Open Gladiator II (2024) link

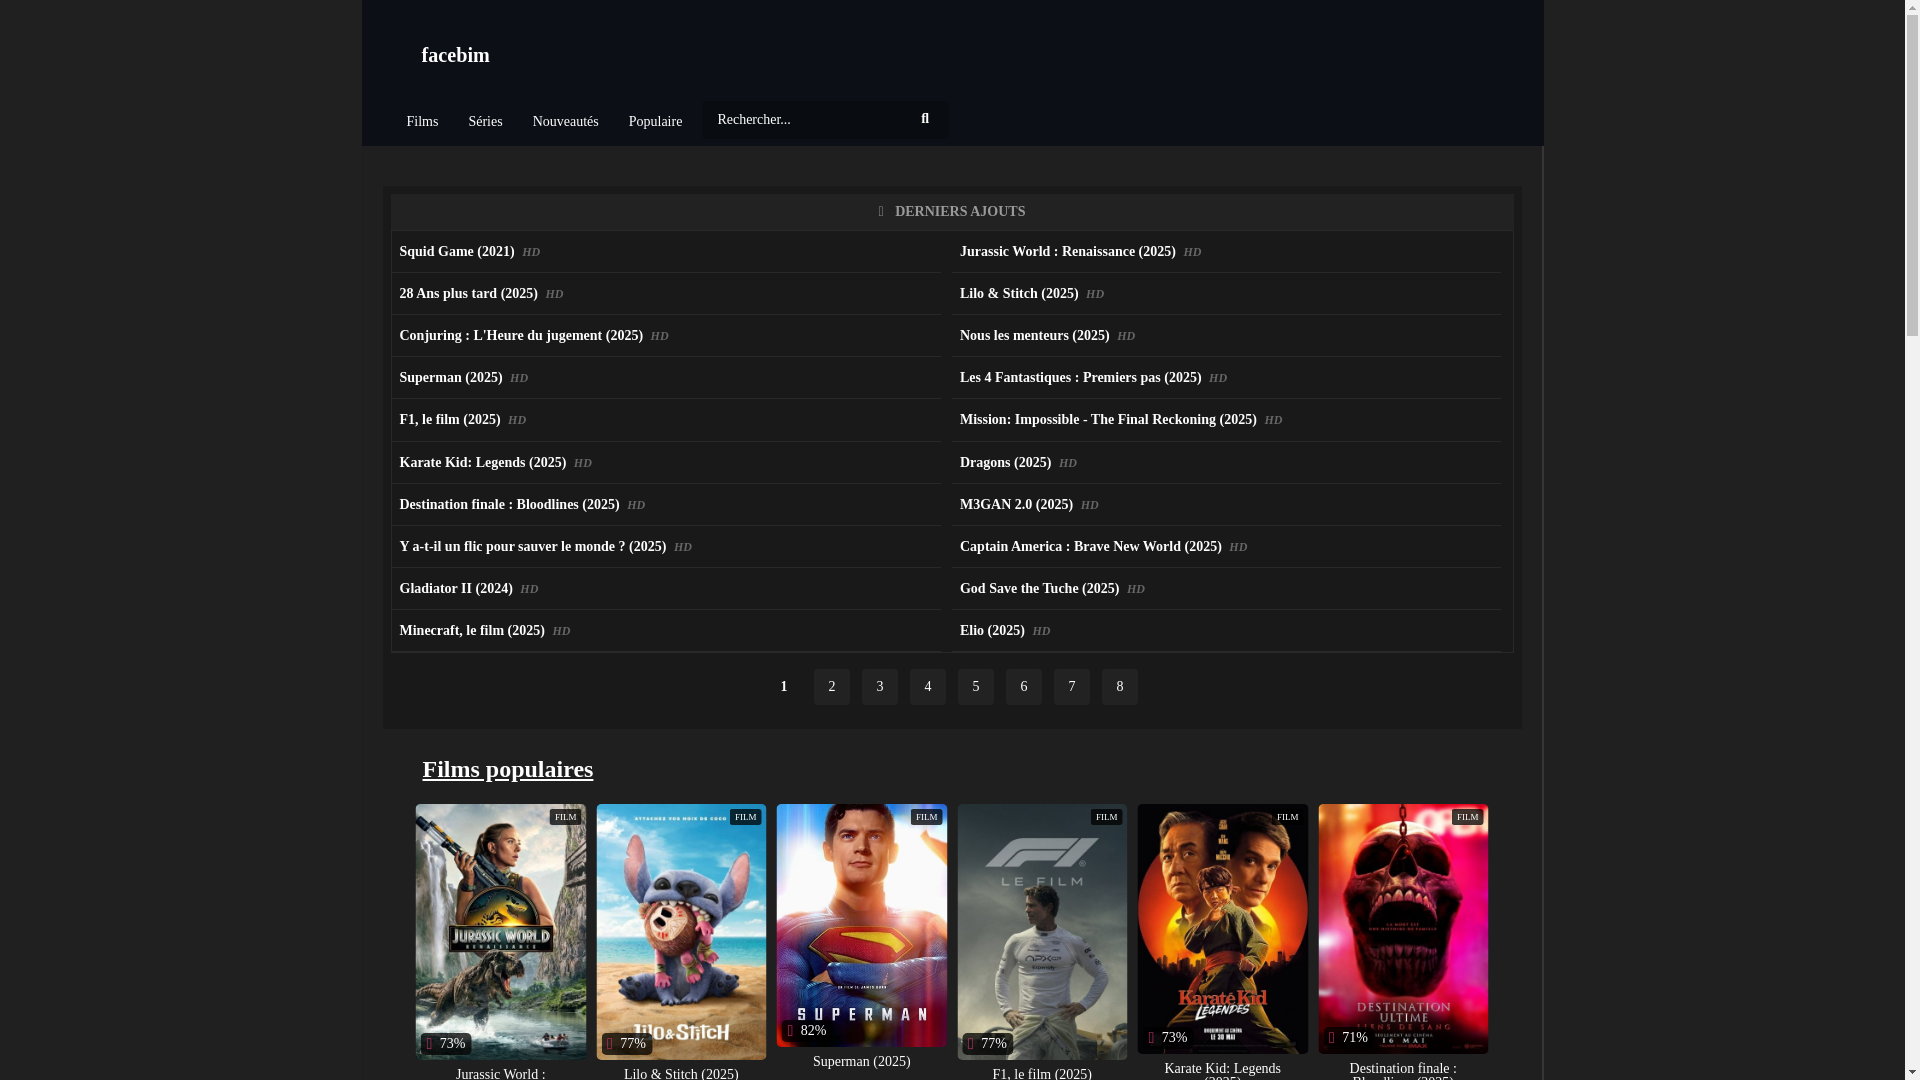click(x=456, y=589)
